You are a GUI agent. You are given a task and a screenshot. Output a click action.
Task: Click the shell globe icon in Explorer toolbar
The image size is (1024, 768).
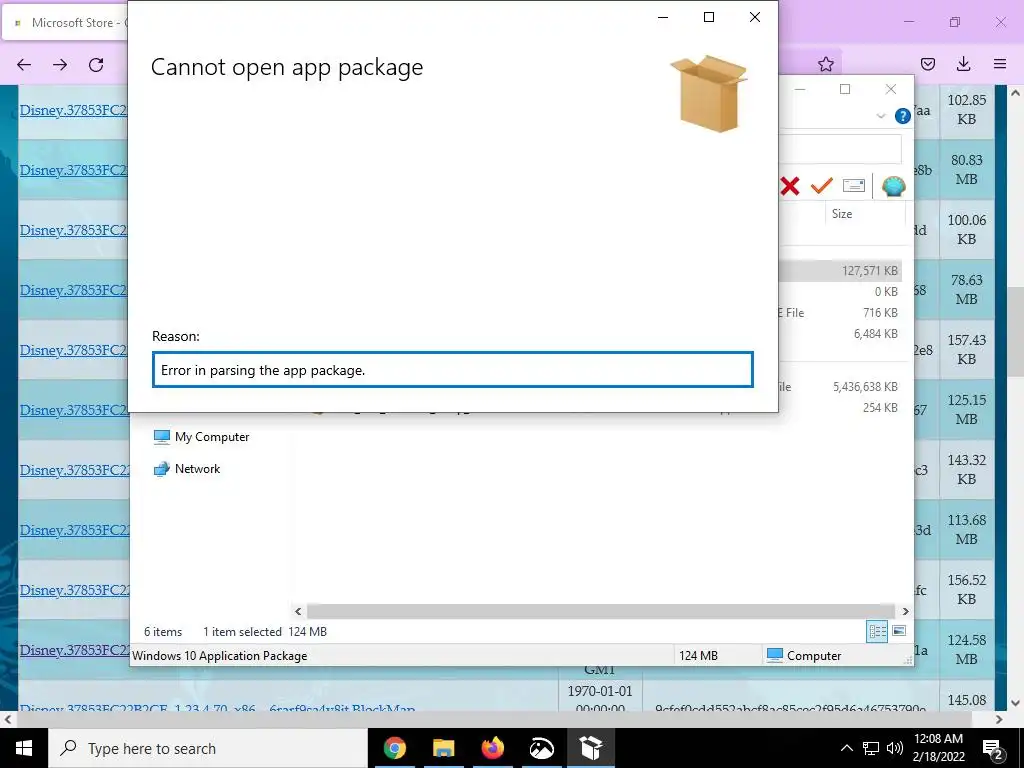[893, 186]
